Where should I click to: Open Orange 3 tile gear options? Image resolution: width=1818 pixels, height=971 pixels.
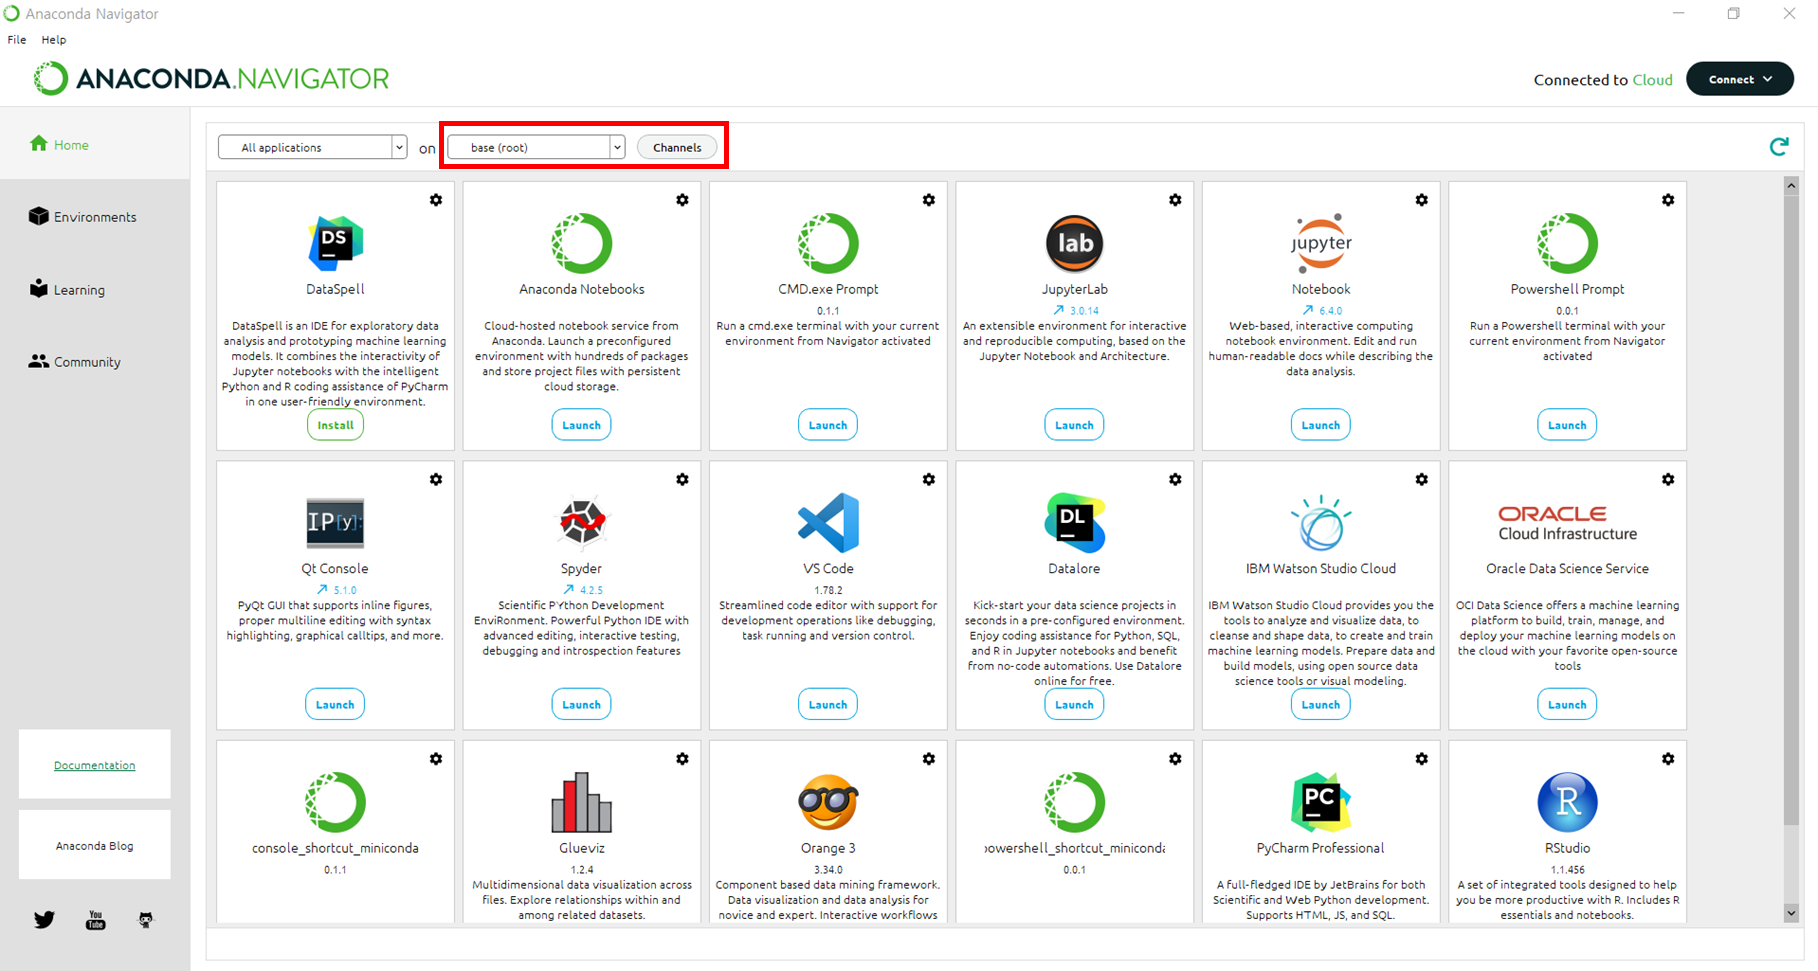point(929,759)
